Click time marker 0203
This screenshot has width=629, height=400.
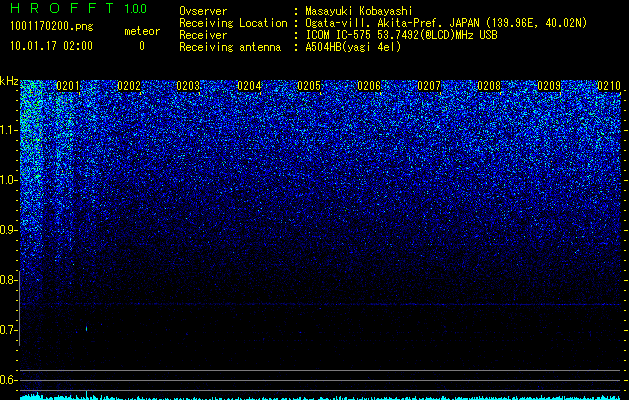pos(188,86)
